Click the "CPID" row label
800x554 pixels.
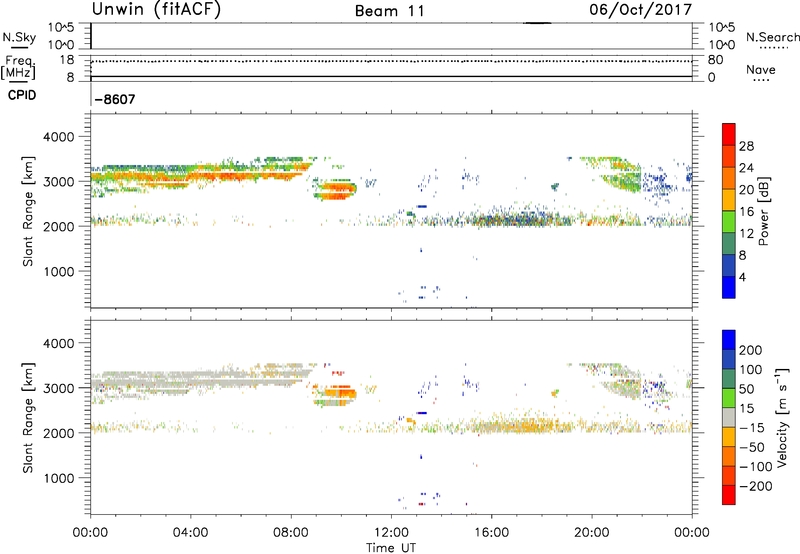(x=22, y=95)
